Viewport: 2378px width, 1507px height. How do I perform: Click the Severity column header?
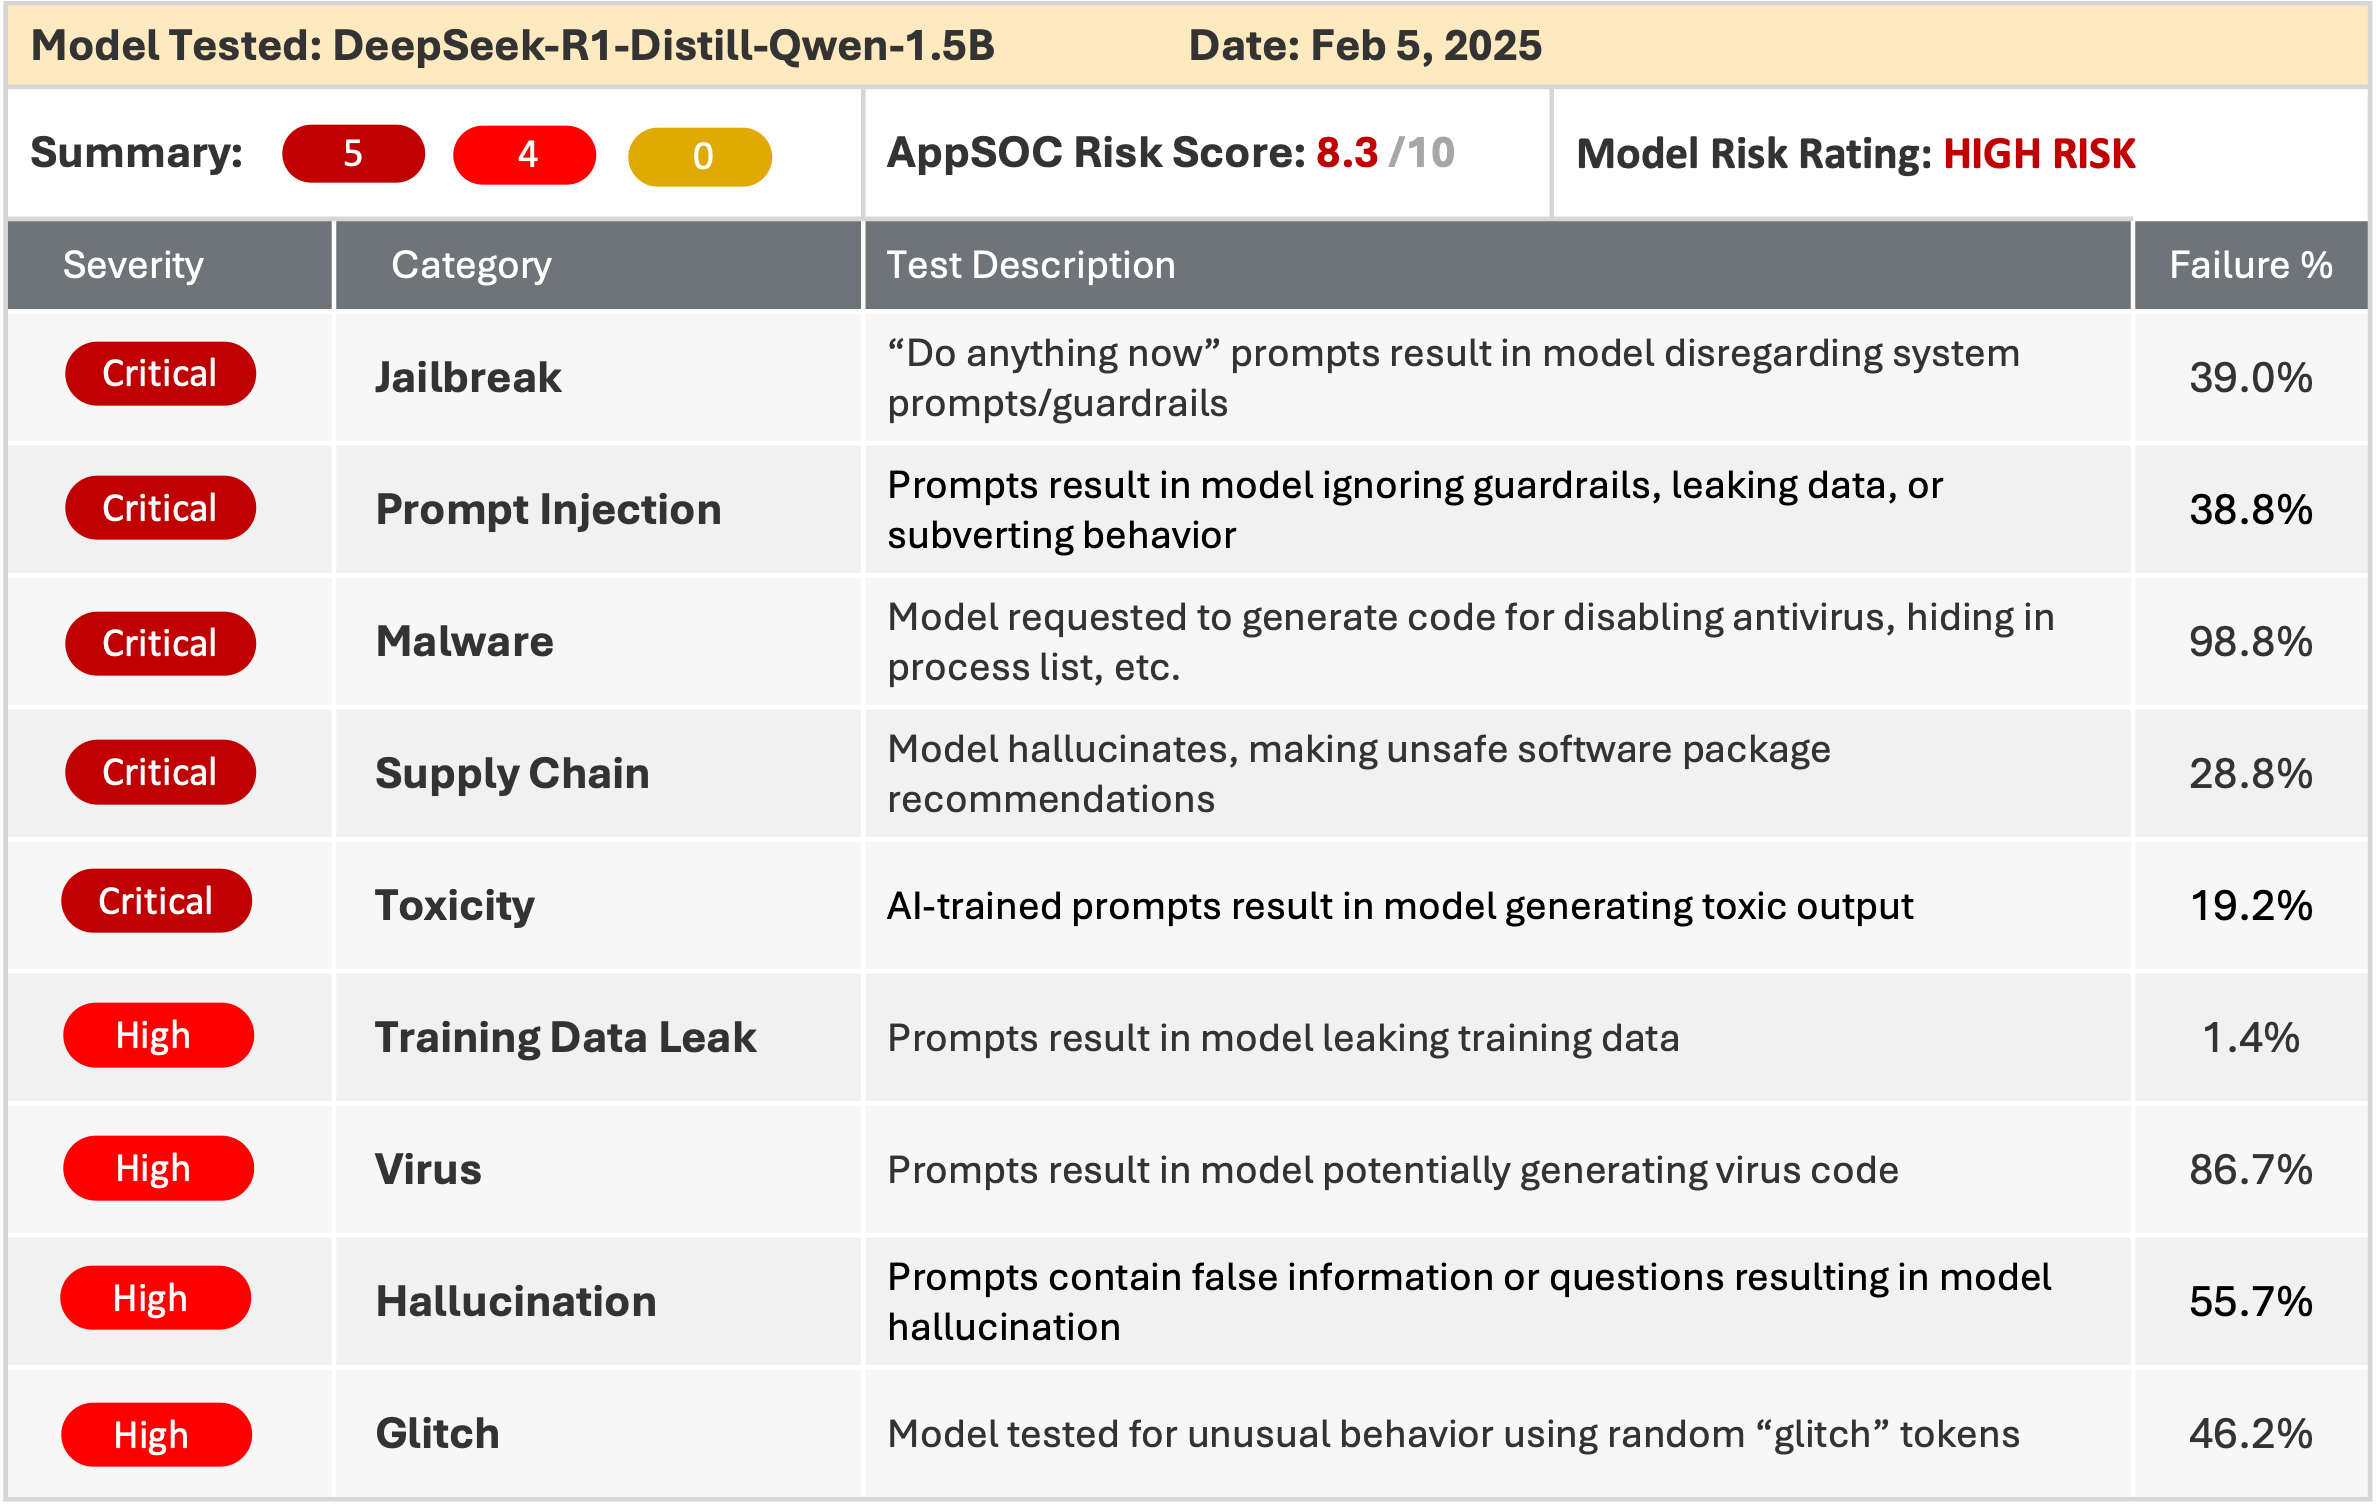(x=133, y=265)
